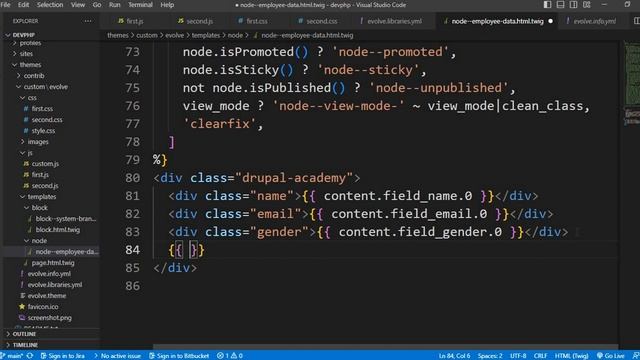Click templates breadcrumb segment
The image size is (640, 360).
(x=206, y=36)
